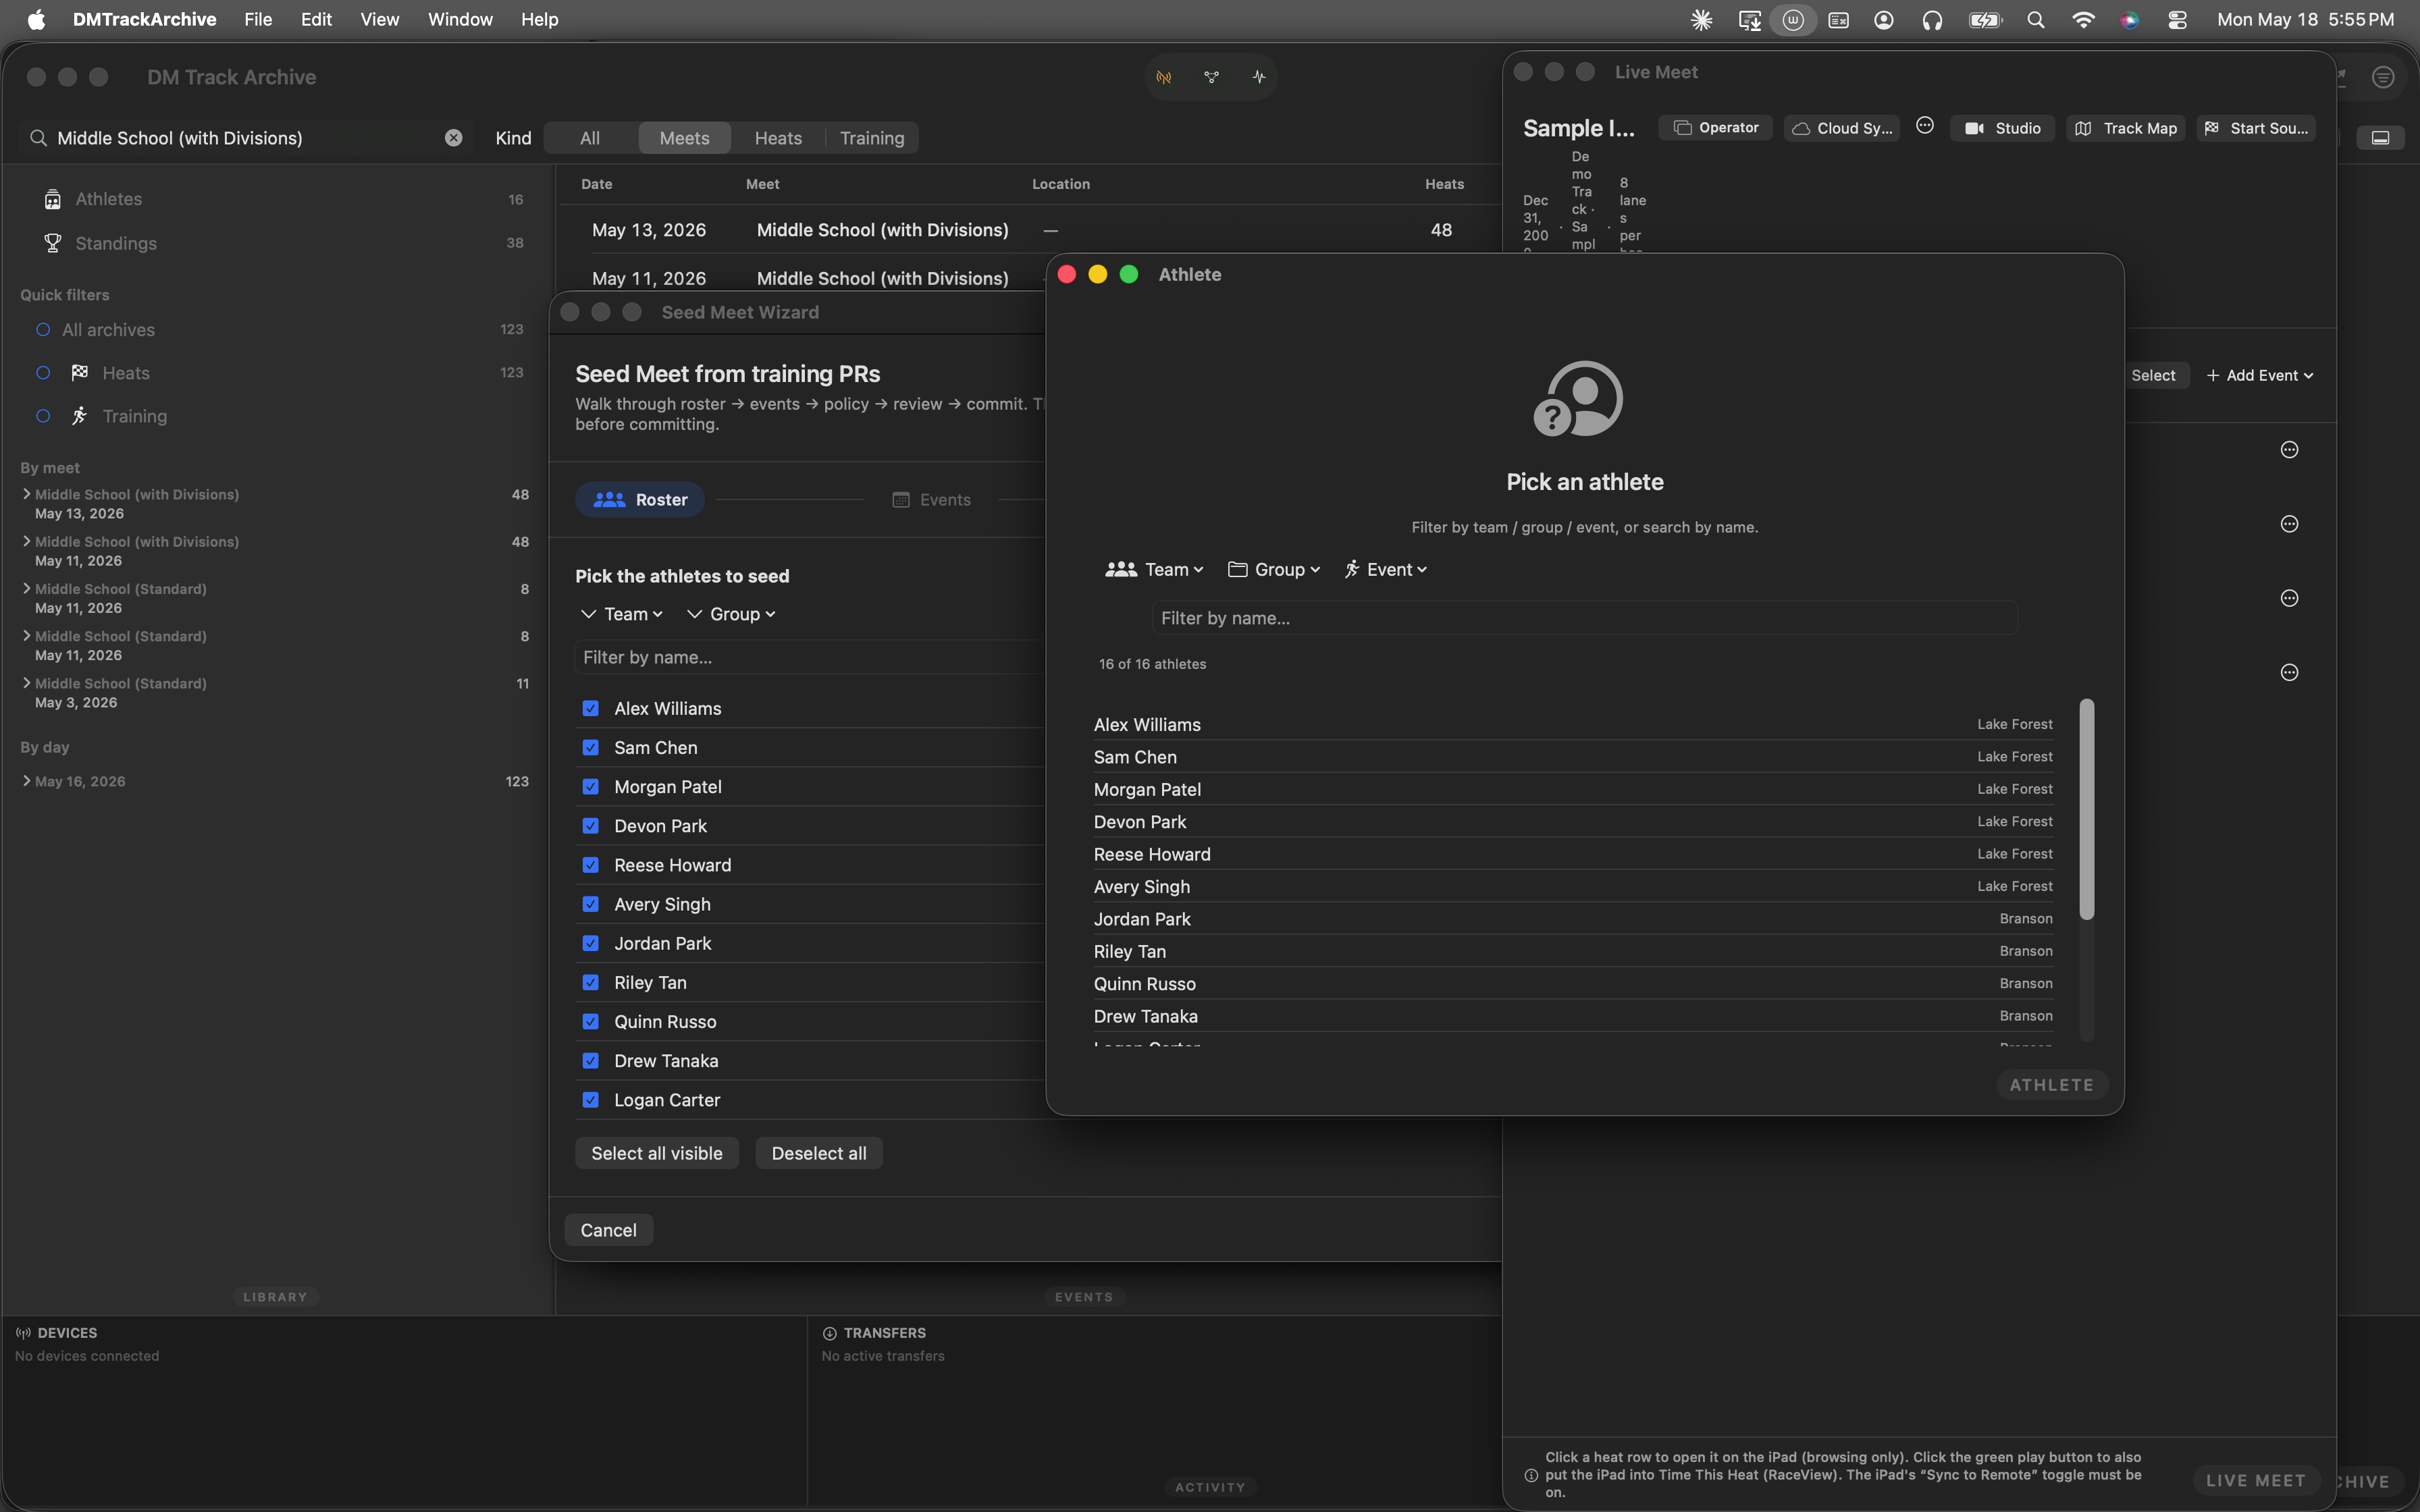Open the Window menu

coord(460,20)
